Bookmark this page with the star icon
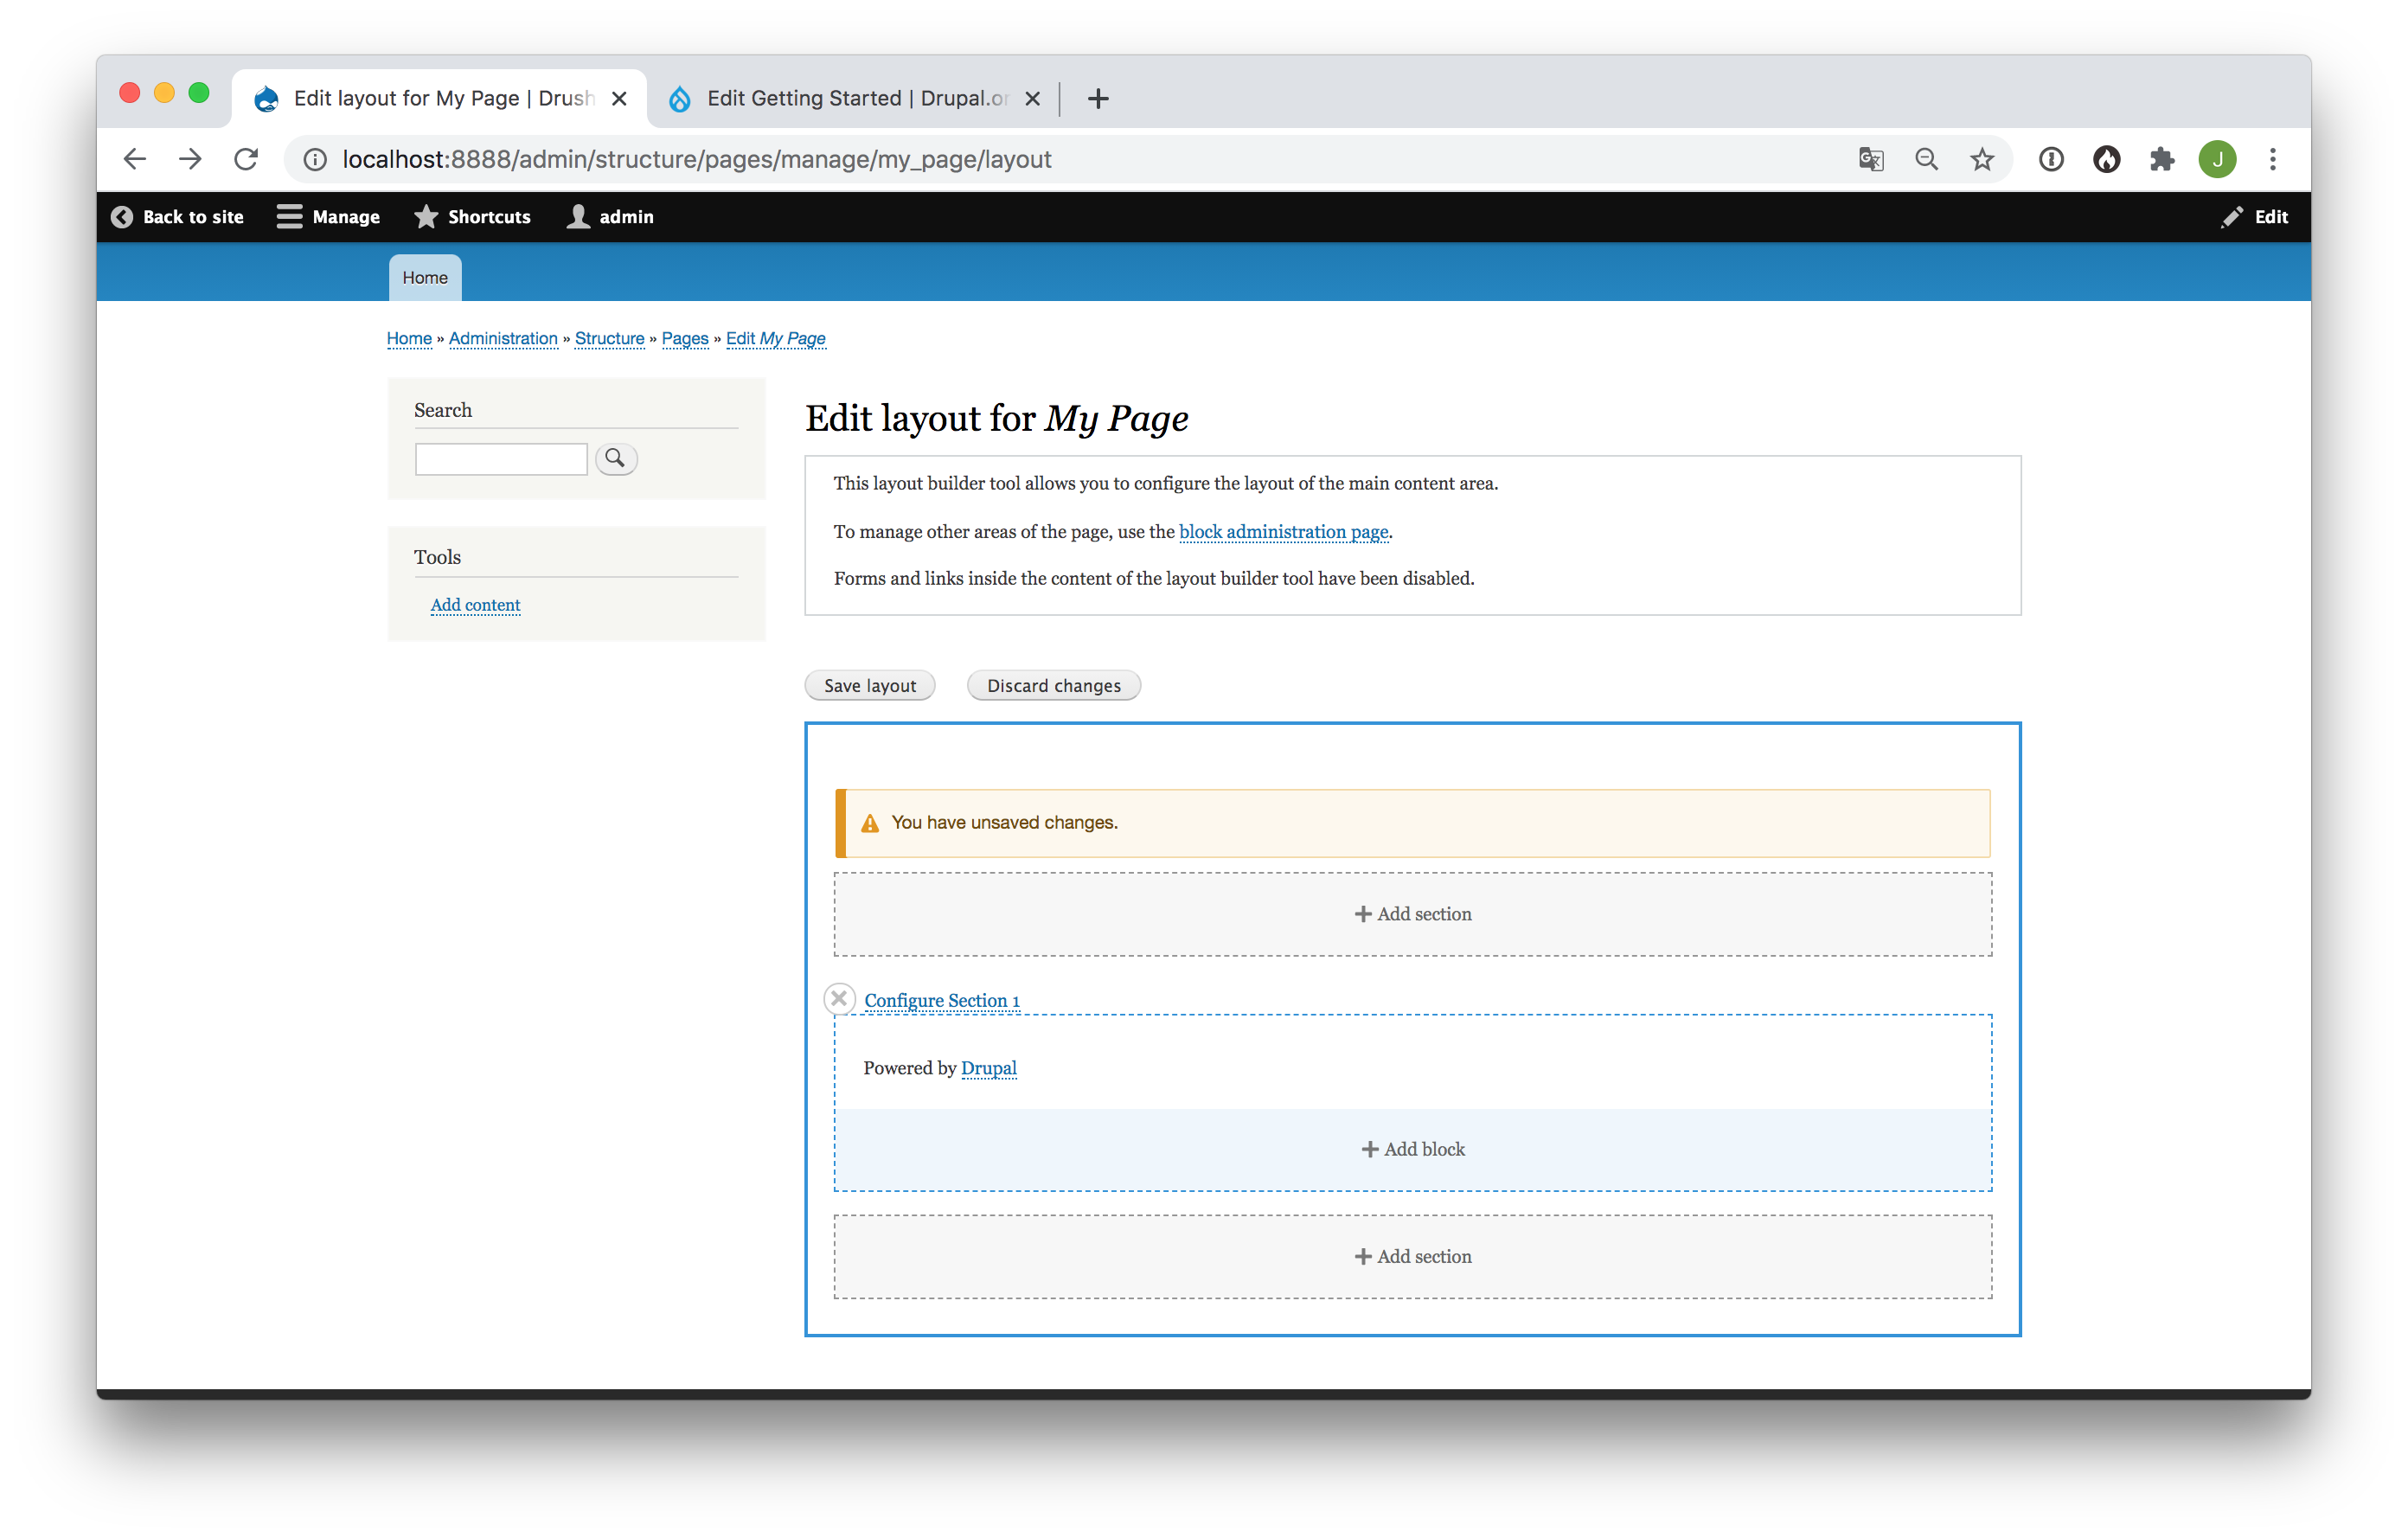2408x1538 pixels. (x=1982, y=159)
